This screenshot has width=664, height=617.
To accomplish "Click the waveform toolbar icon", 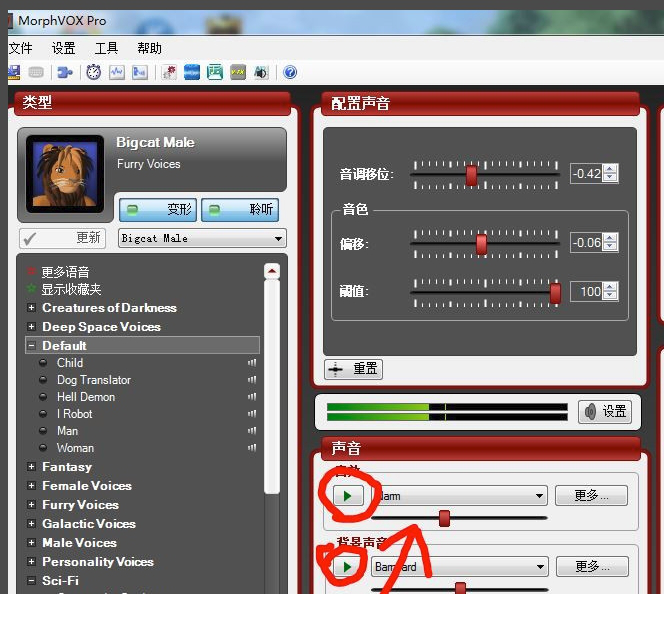I will click(117, 72).
